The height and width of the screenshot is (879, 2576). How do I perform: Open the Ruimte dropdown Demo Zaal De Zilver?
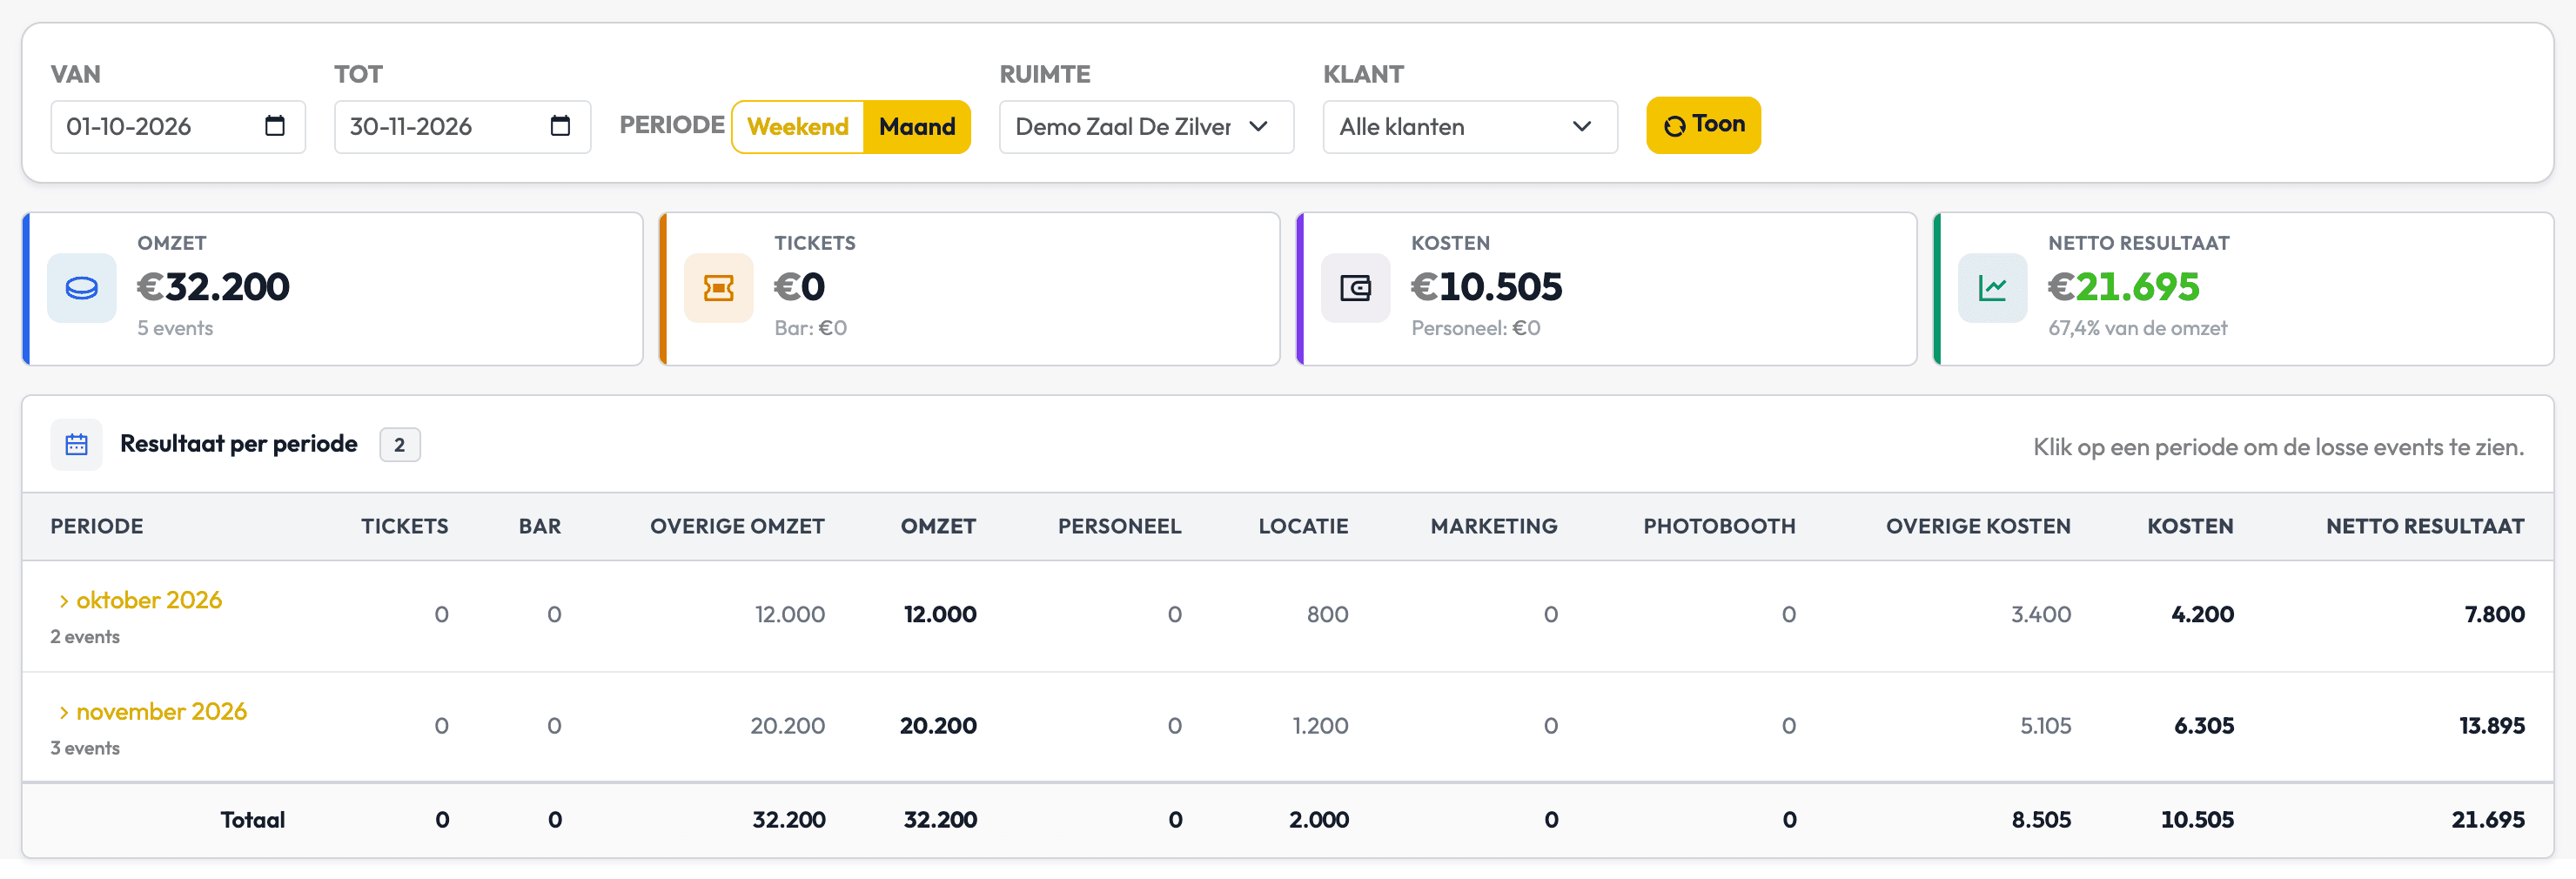(1146, 127)
